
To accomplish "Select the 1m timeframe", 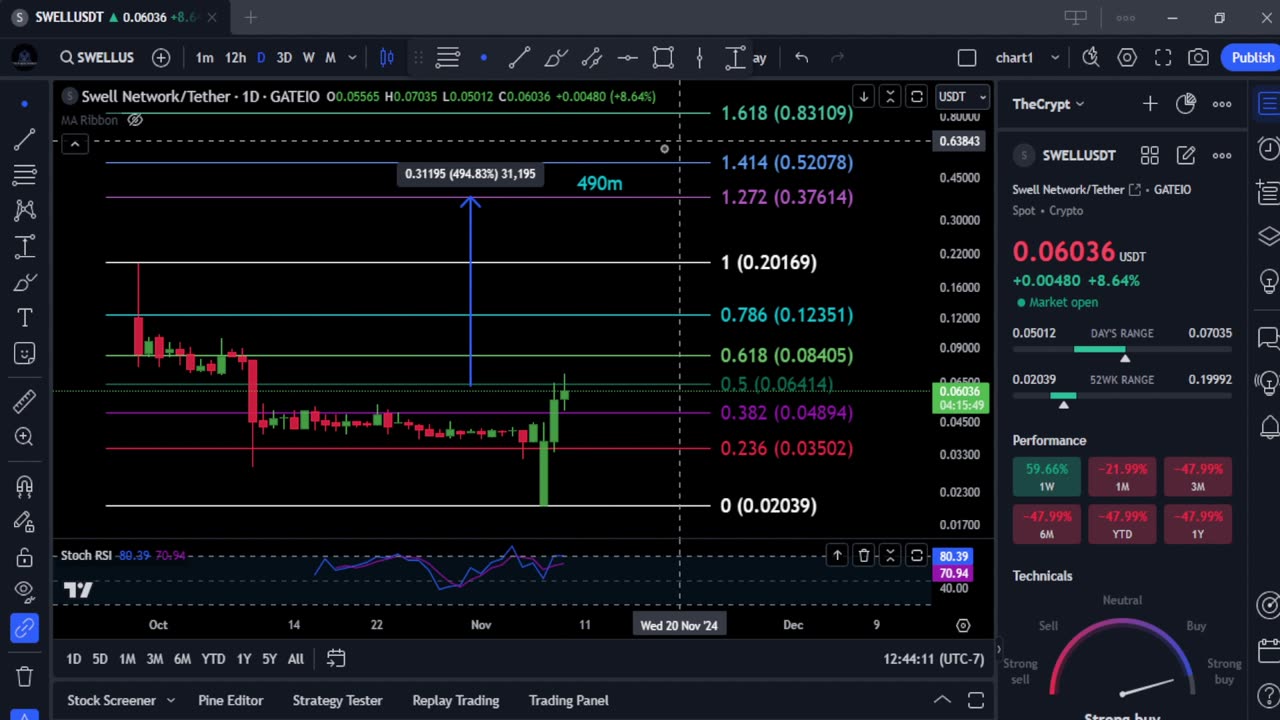I will [204, 58].
